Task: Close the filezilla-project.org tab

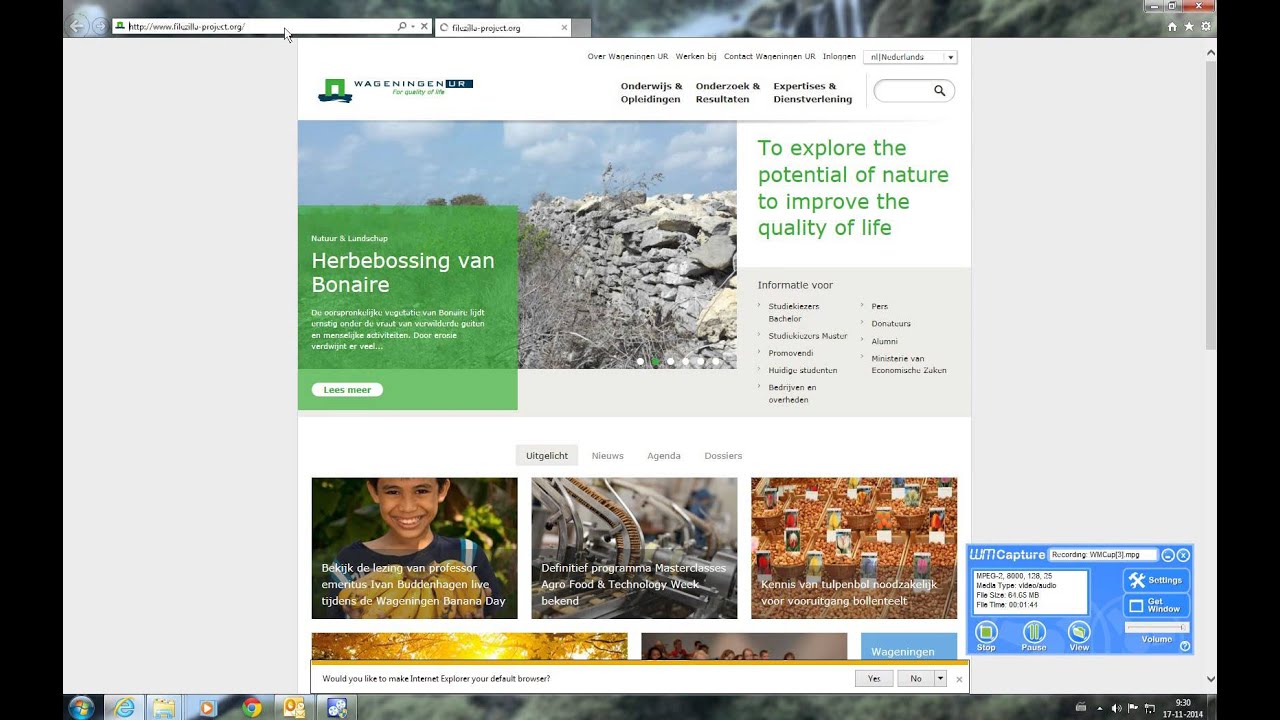Action: click(564, 28)
